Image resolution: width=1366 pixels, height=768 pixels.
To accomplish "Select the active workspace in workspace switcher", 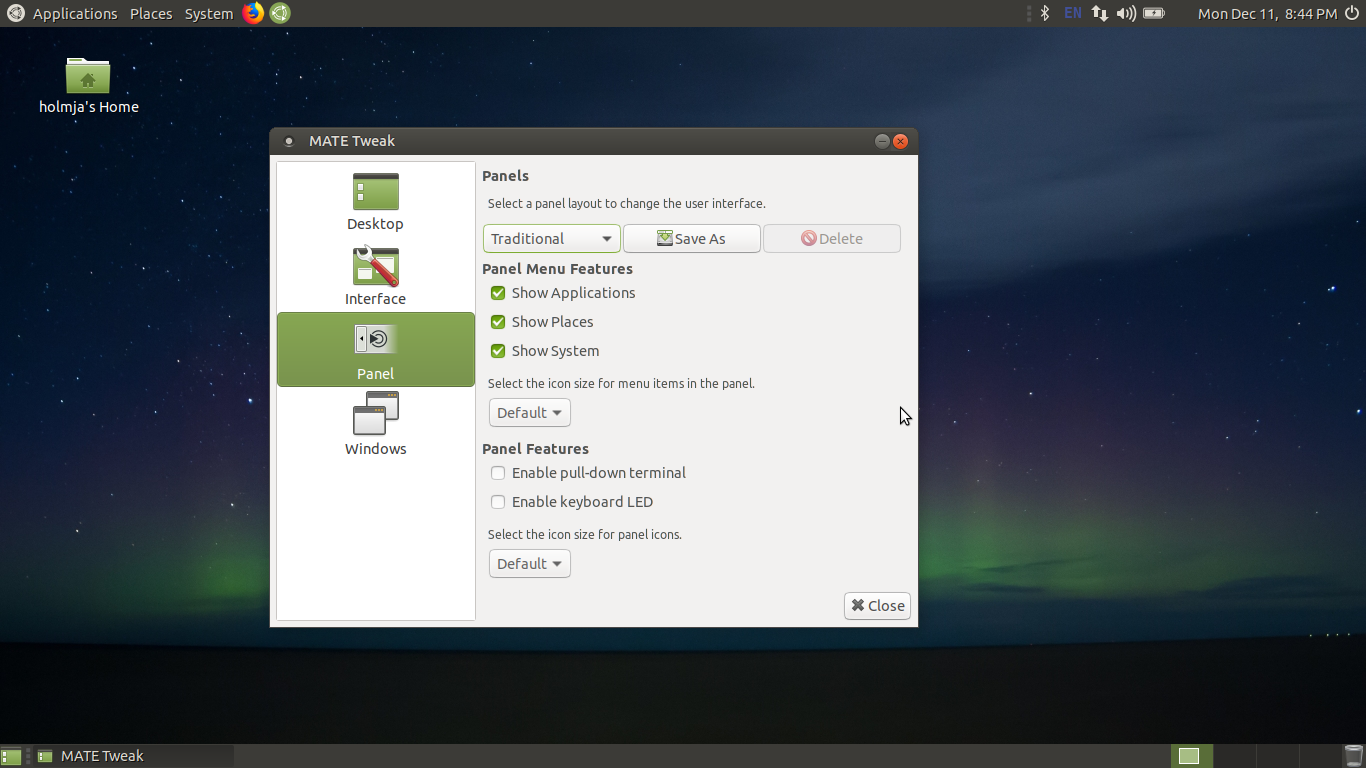I will 1192,756.
